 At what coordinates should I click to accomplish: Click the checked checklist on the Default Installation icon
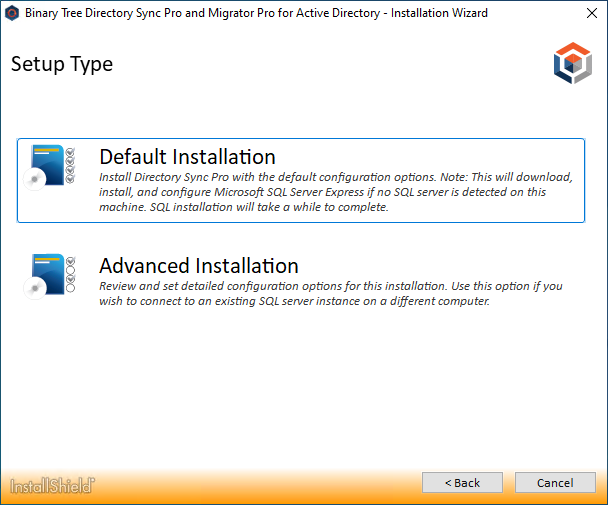tap(70, 166)
